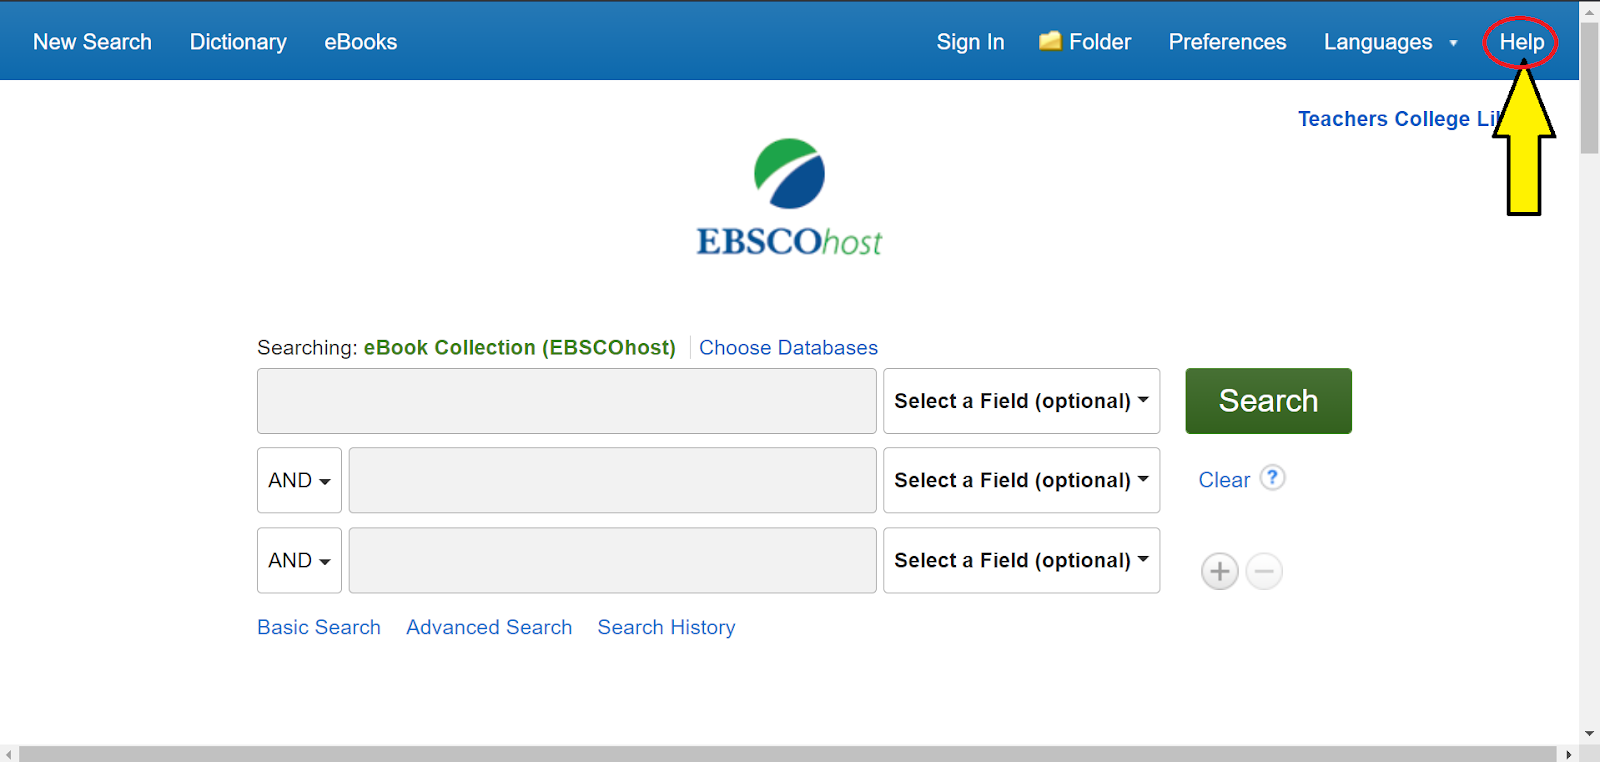
Task: Add a search row with plus button
Action: 1219,572
